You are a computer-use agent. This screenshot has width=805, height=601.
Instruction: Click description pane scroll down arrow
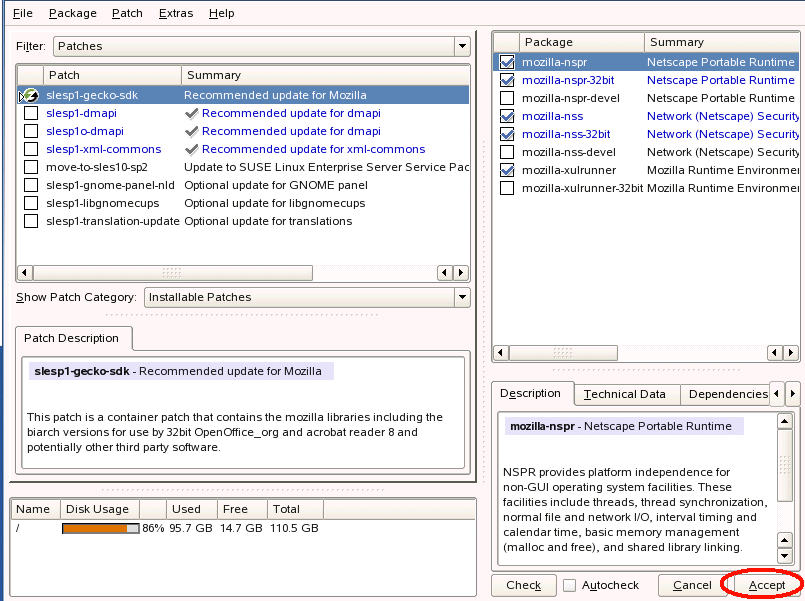tap(784, 556)
